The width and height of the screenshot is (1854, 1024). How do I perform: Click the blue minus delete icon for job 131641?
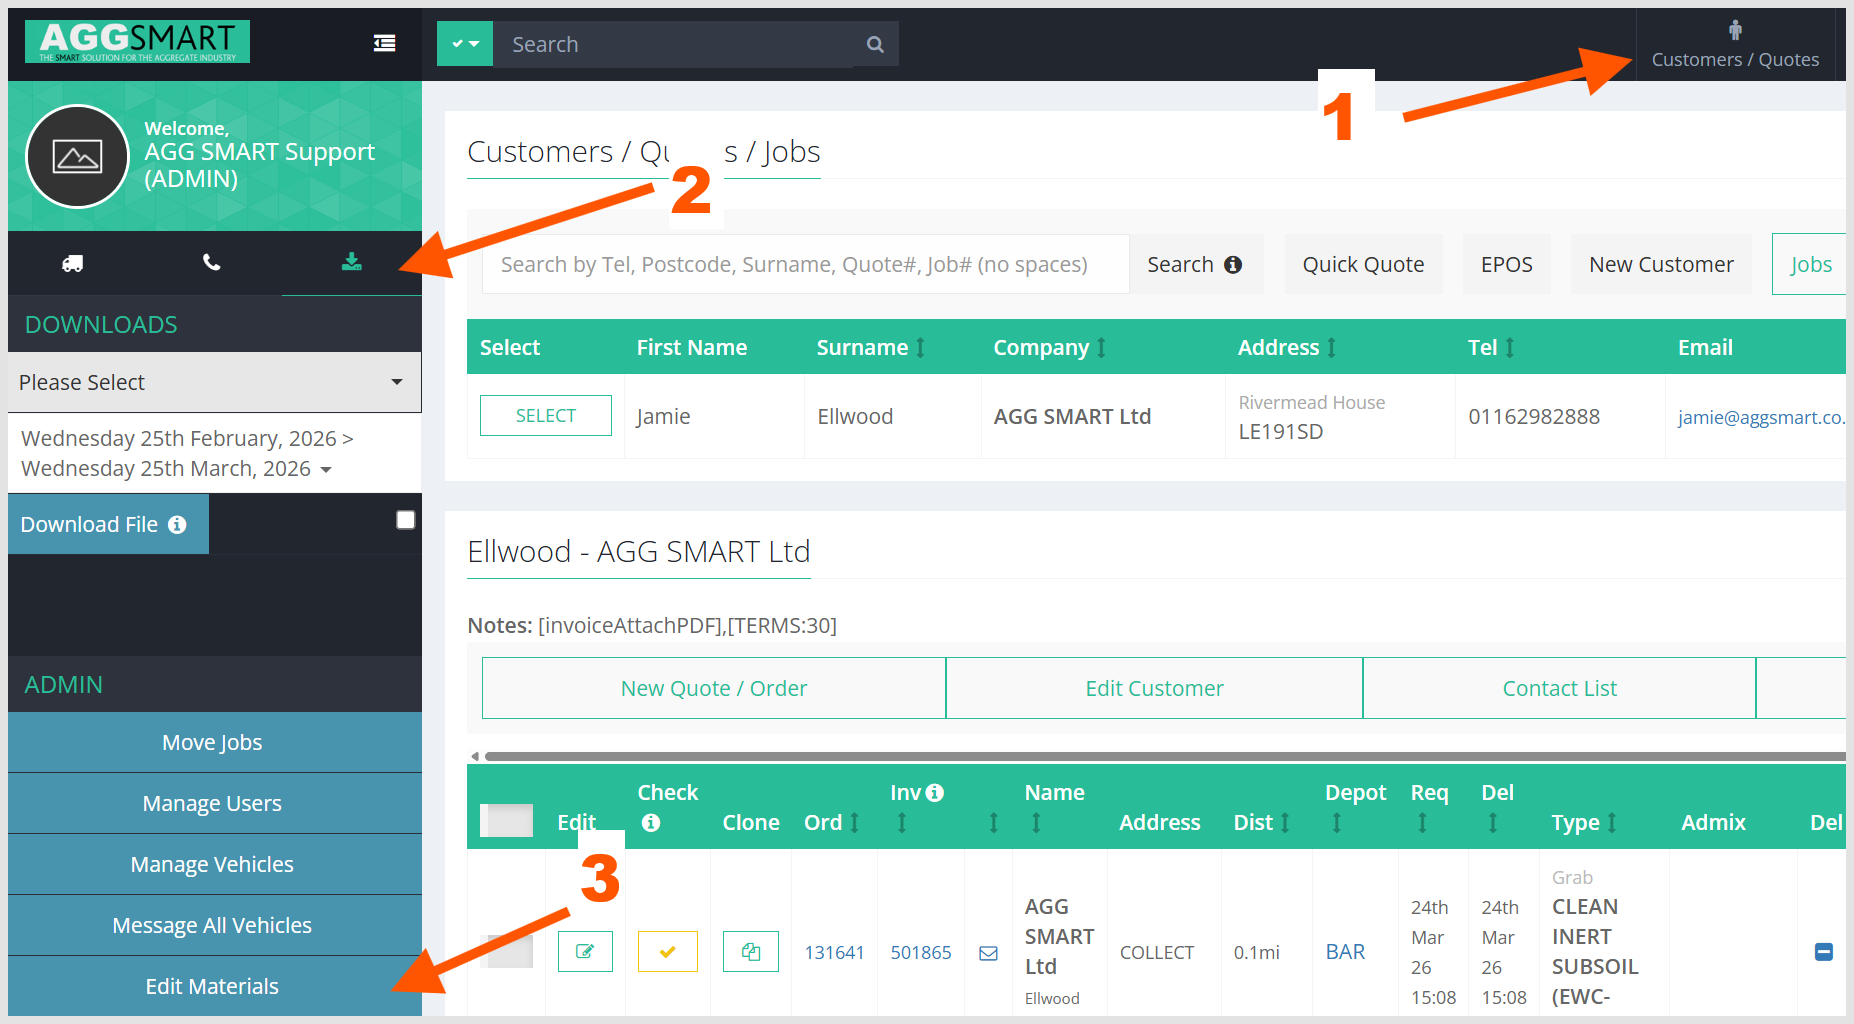coord(1823,952)
